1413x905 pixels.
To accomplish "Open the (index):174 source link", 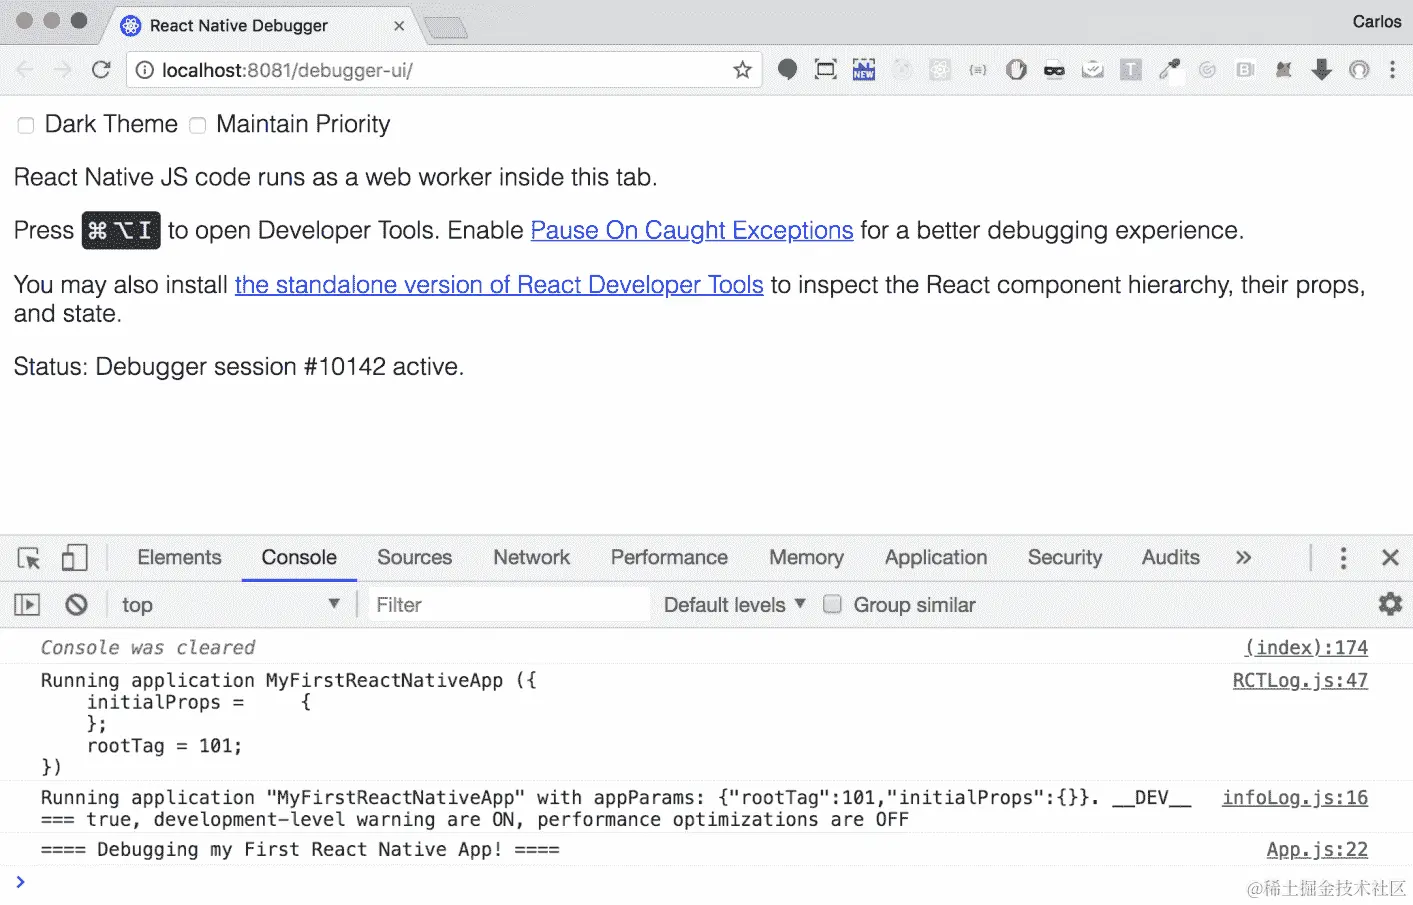I will click(1306, 647).
